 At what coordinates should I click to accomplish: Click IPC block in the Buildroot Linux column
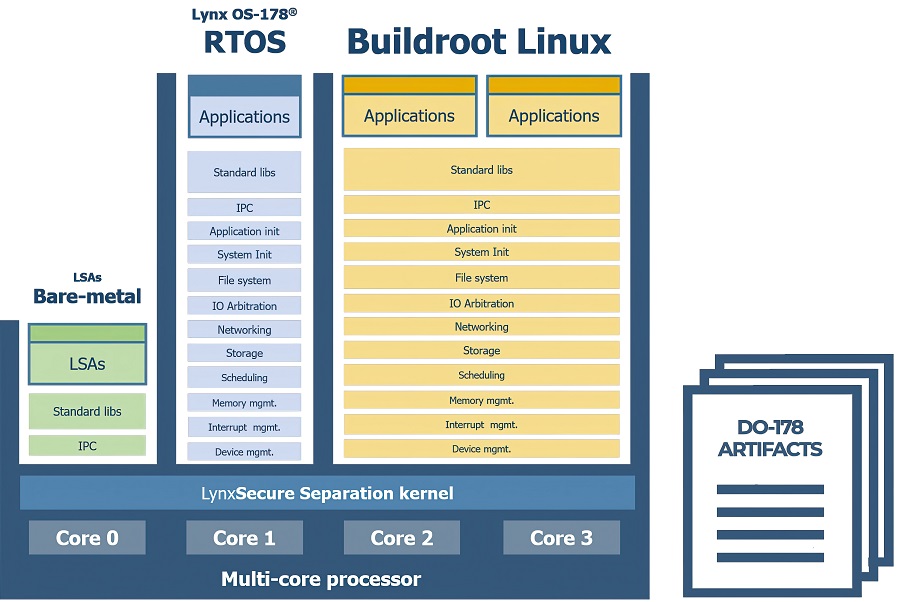pyautogui.click(x=482, y=205)
